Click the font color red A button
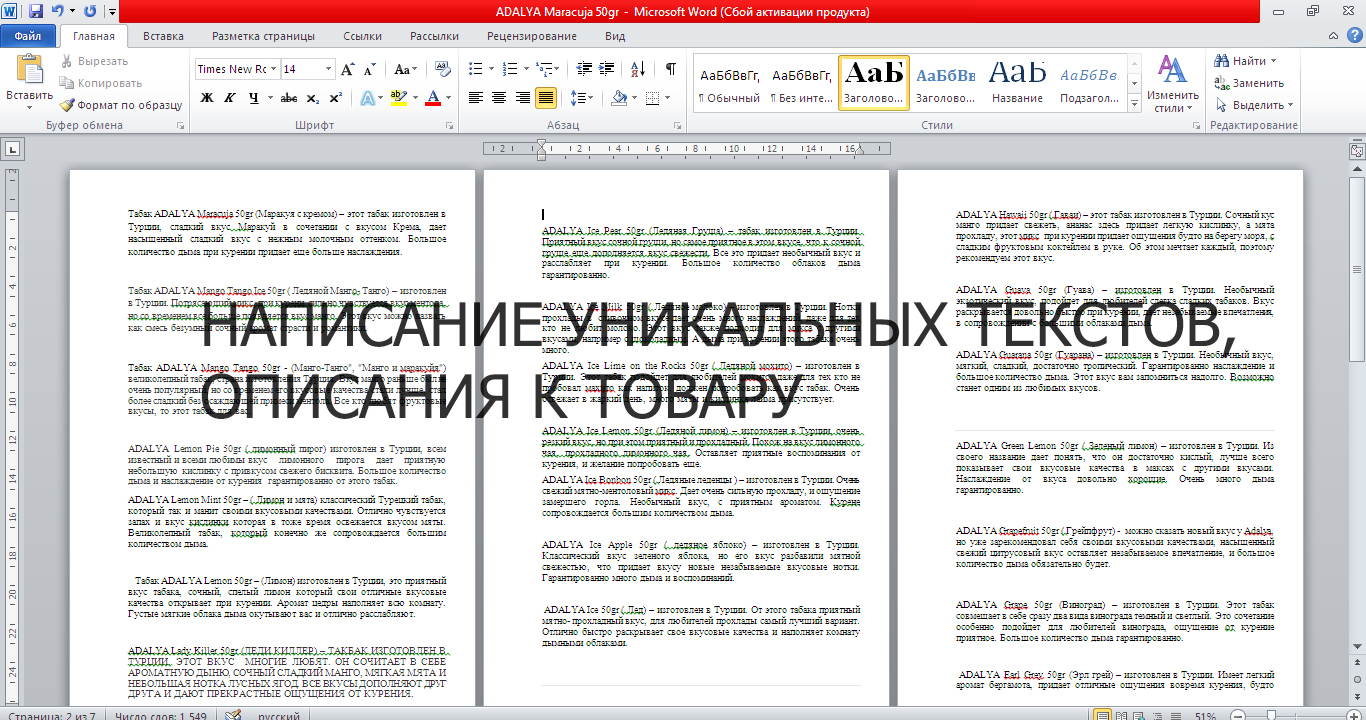This screenshot has width=1366, height=720. 433,98
